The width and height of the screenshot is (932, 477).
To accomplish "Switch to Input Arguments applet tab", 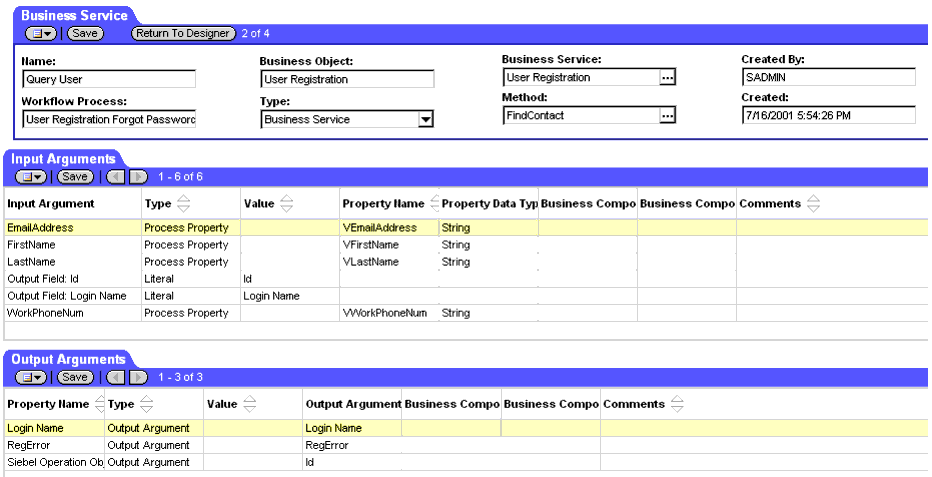I will tap(63, 159).
